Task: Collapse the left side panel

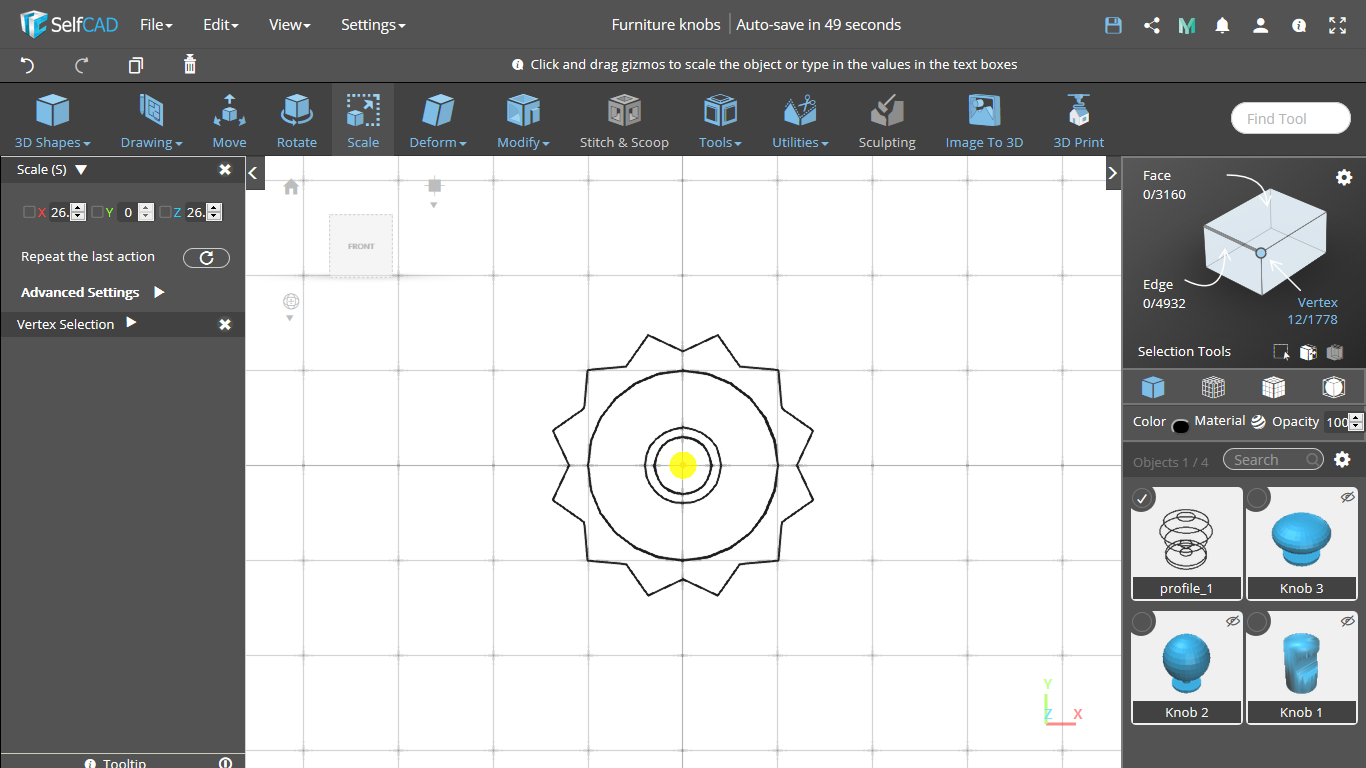Action: click(x=253, y=173)
